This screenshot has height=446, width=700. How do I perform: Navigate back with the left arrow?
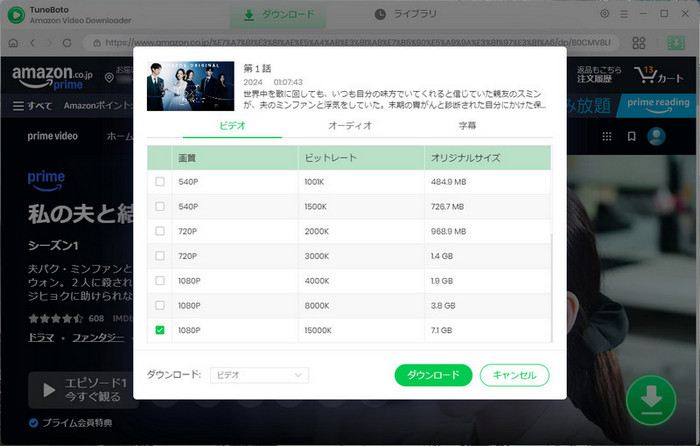point(33,43)
